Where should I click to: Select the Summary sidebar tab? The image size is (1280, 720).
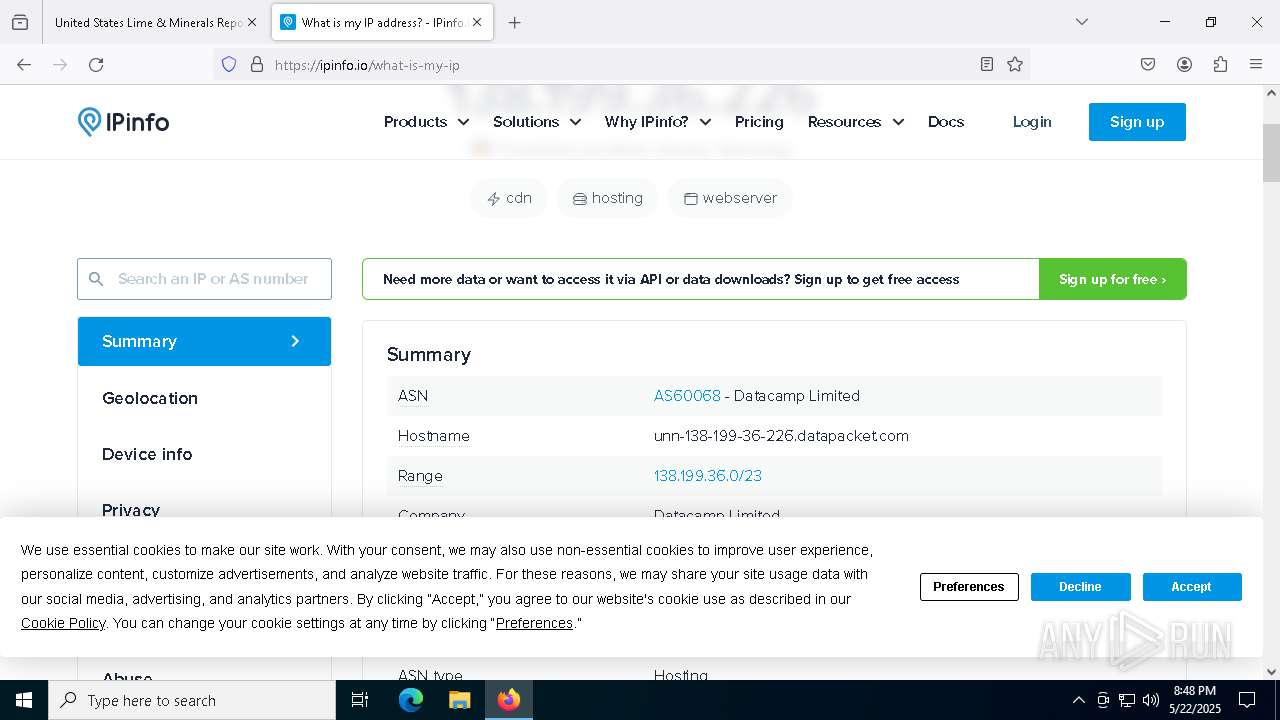204,341
